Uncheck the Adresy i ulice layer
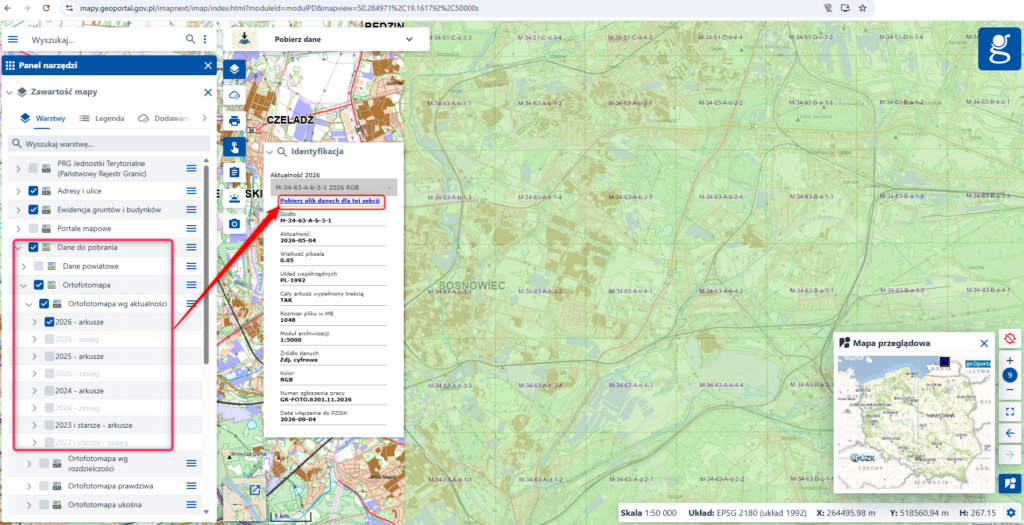Image resolution: width=1024 pixels, height=525 pixels. pyautogui.click(x=33, y=191)
